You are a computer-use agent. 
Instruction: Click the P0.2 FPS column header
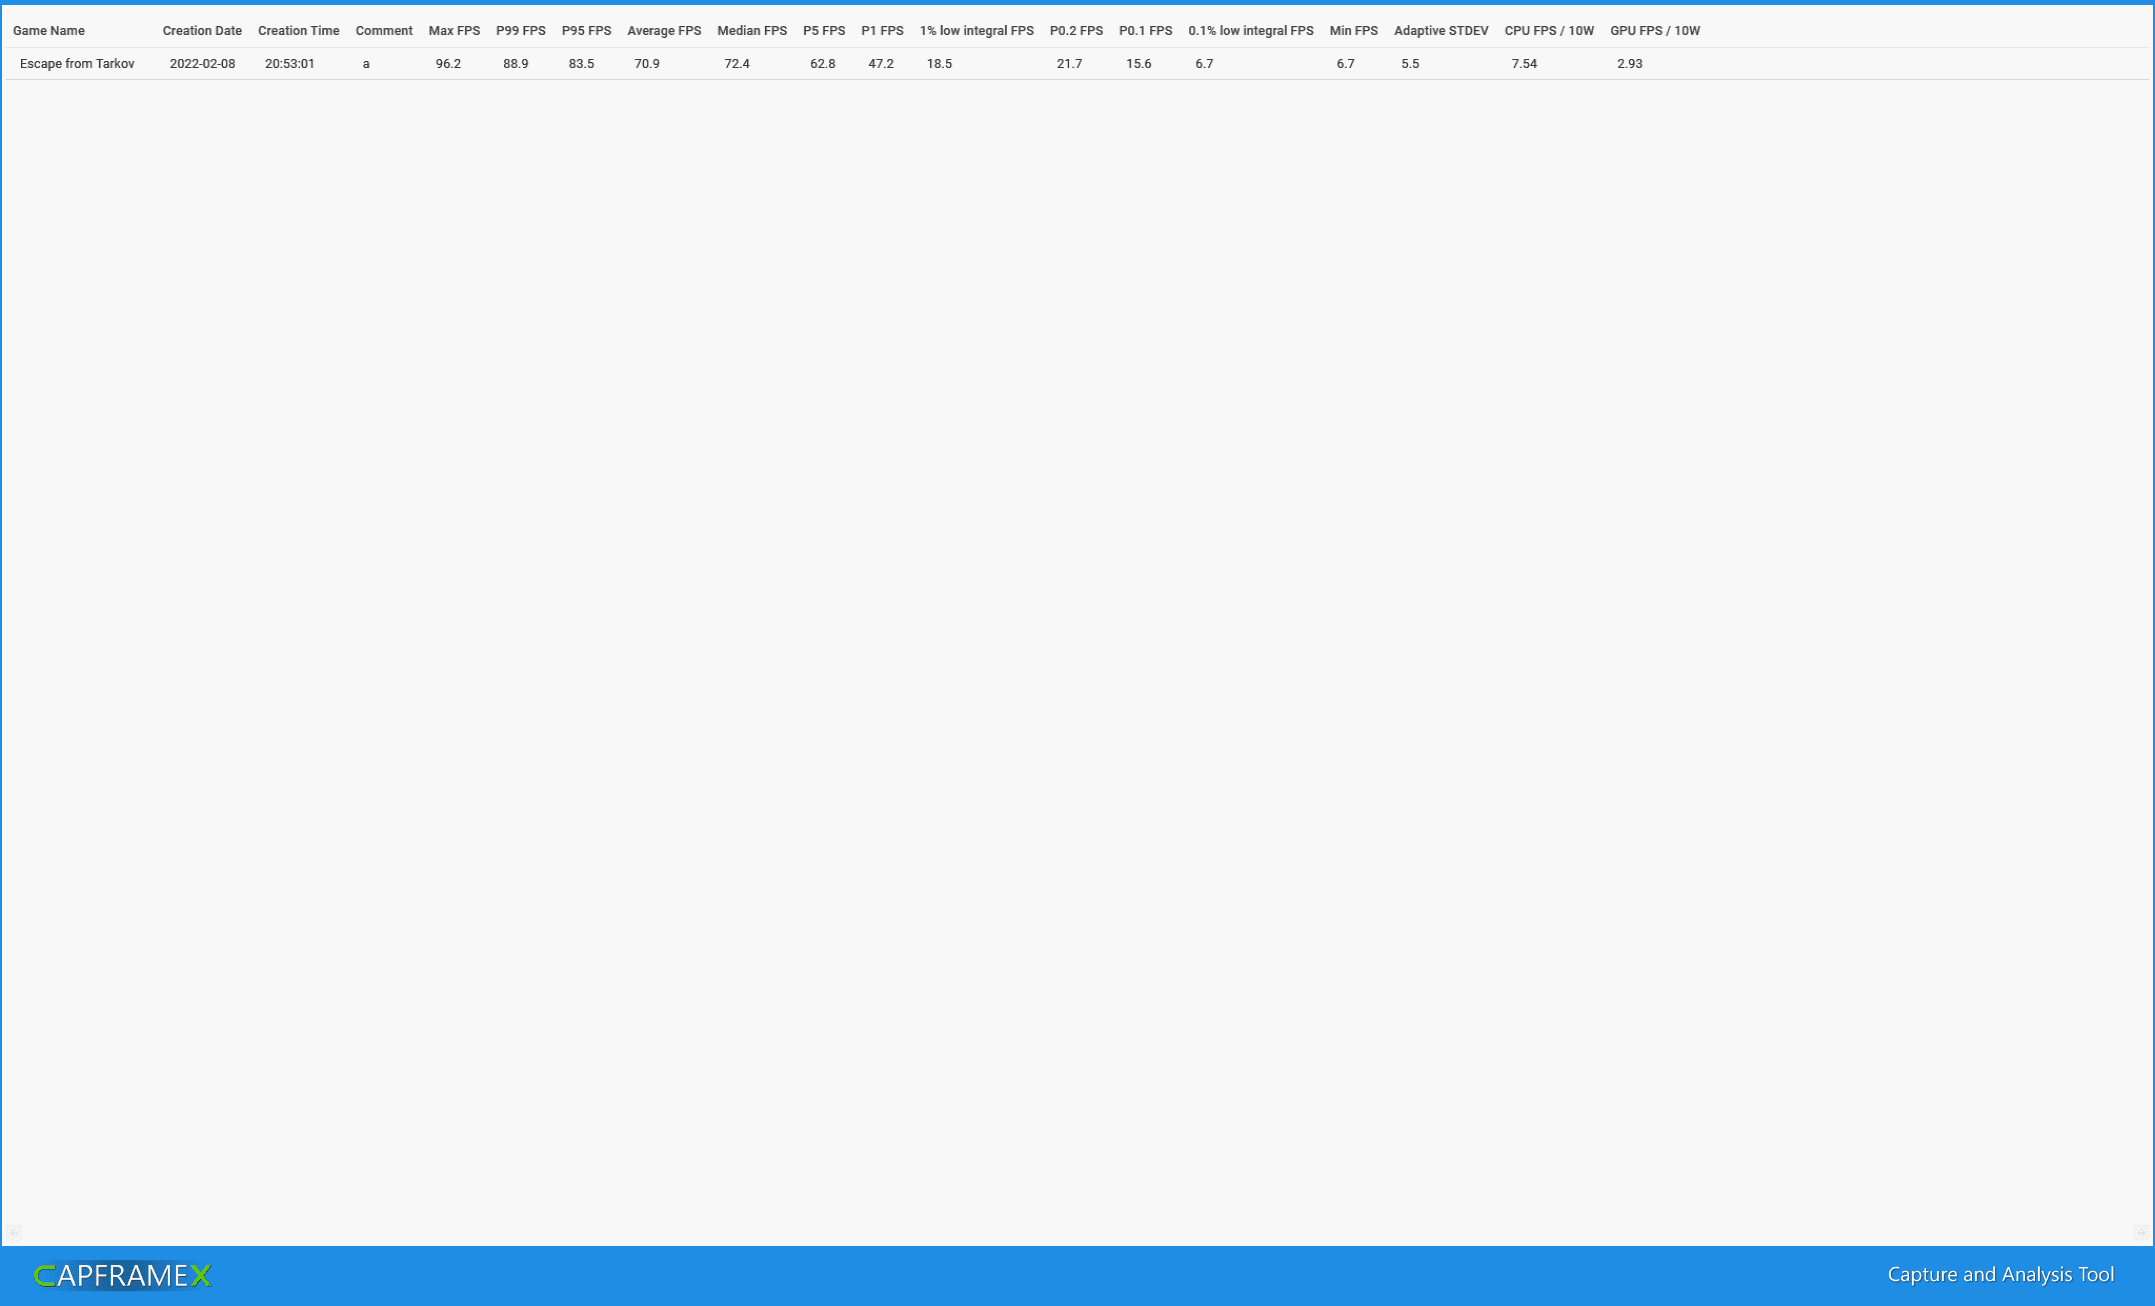pos(1076,31)
